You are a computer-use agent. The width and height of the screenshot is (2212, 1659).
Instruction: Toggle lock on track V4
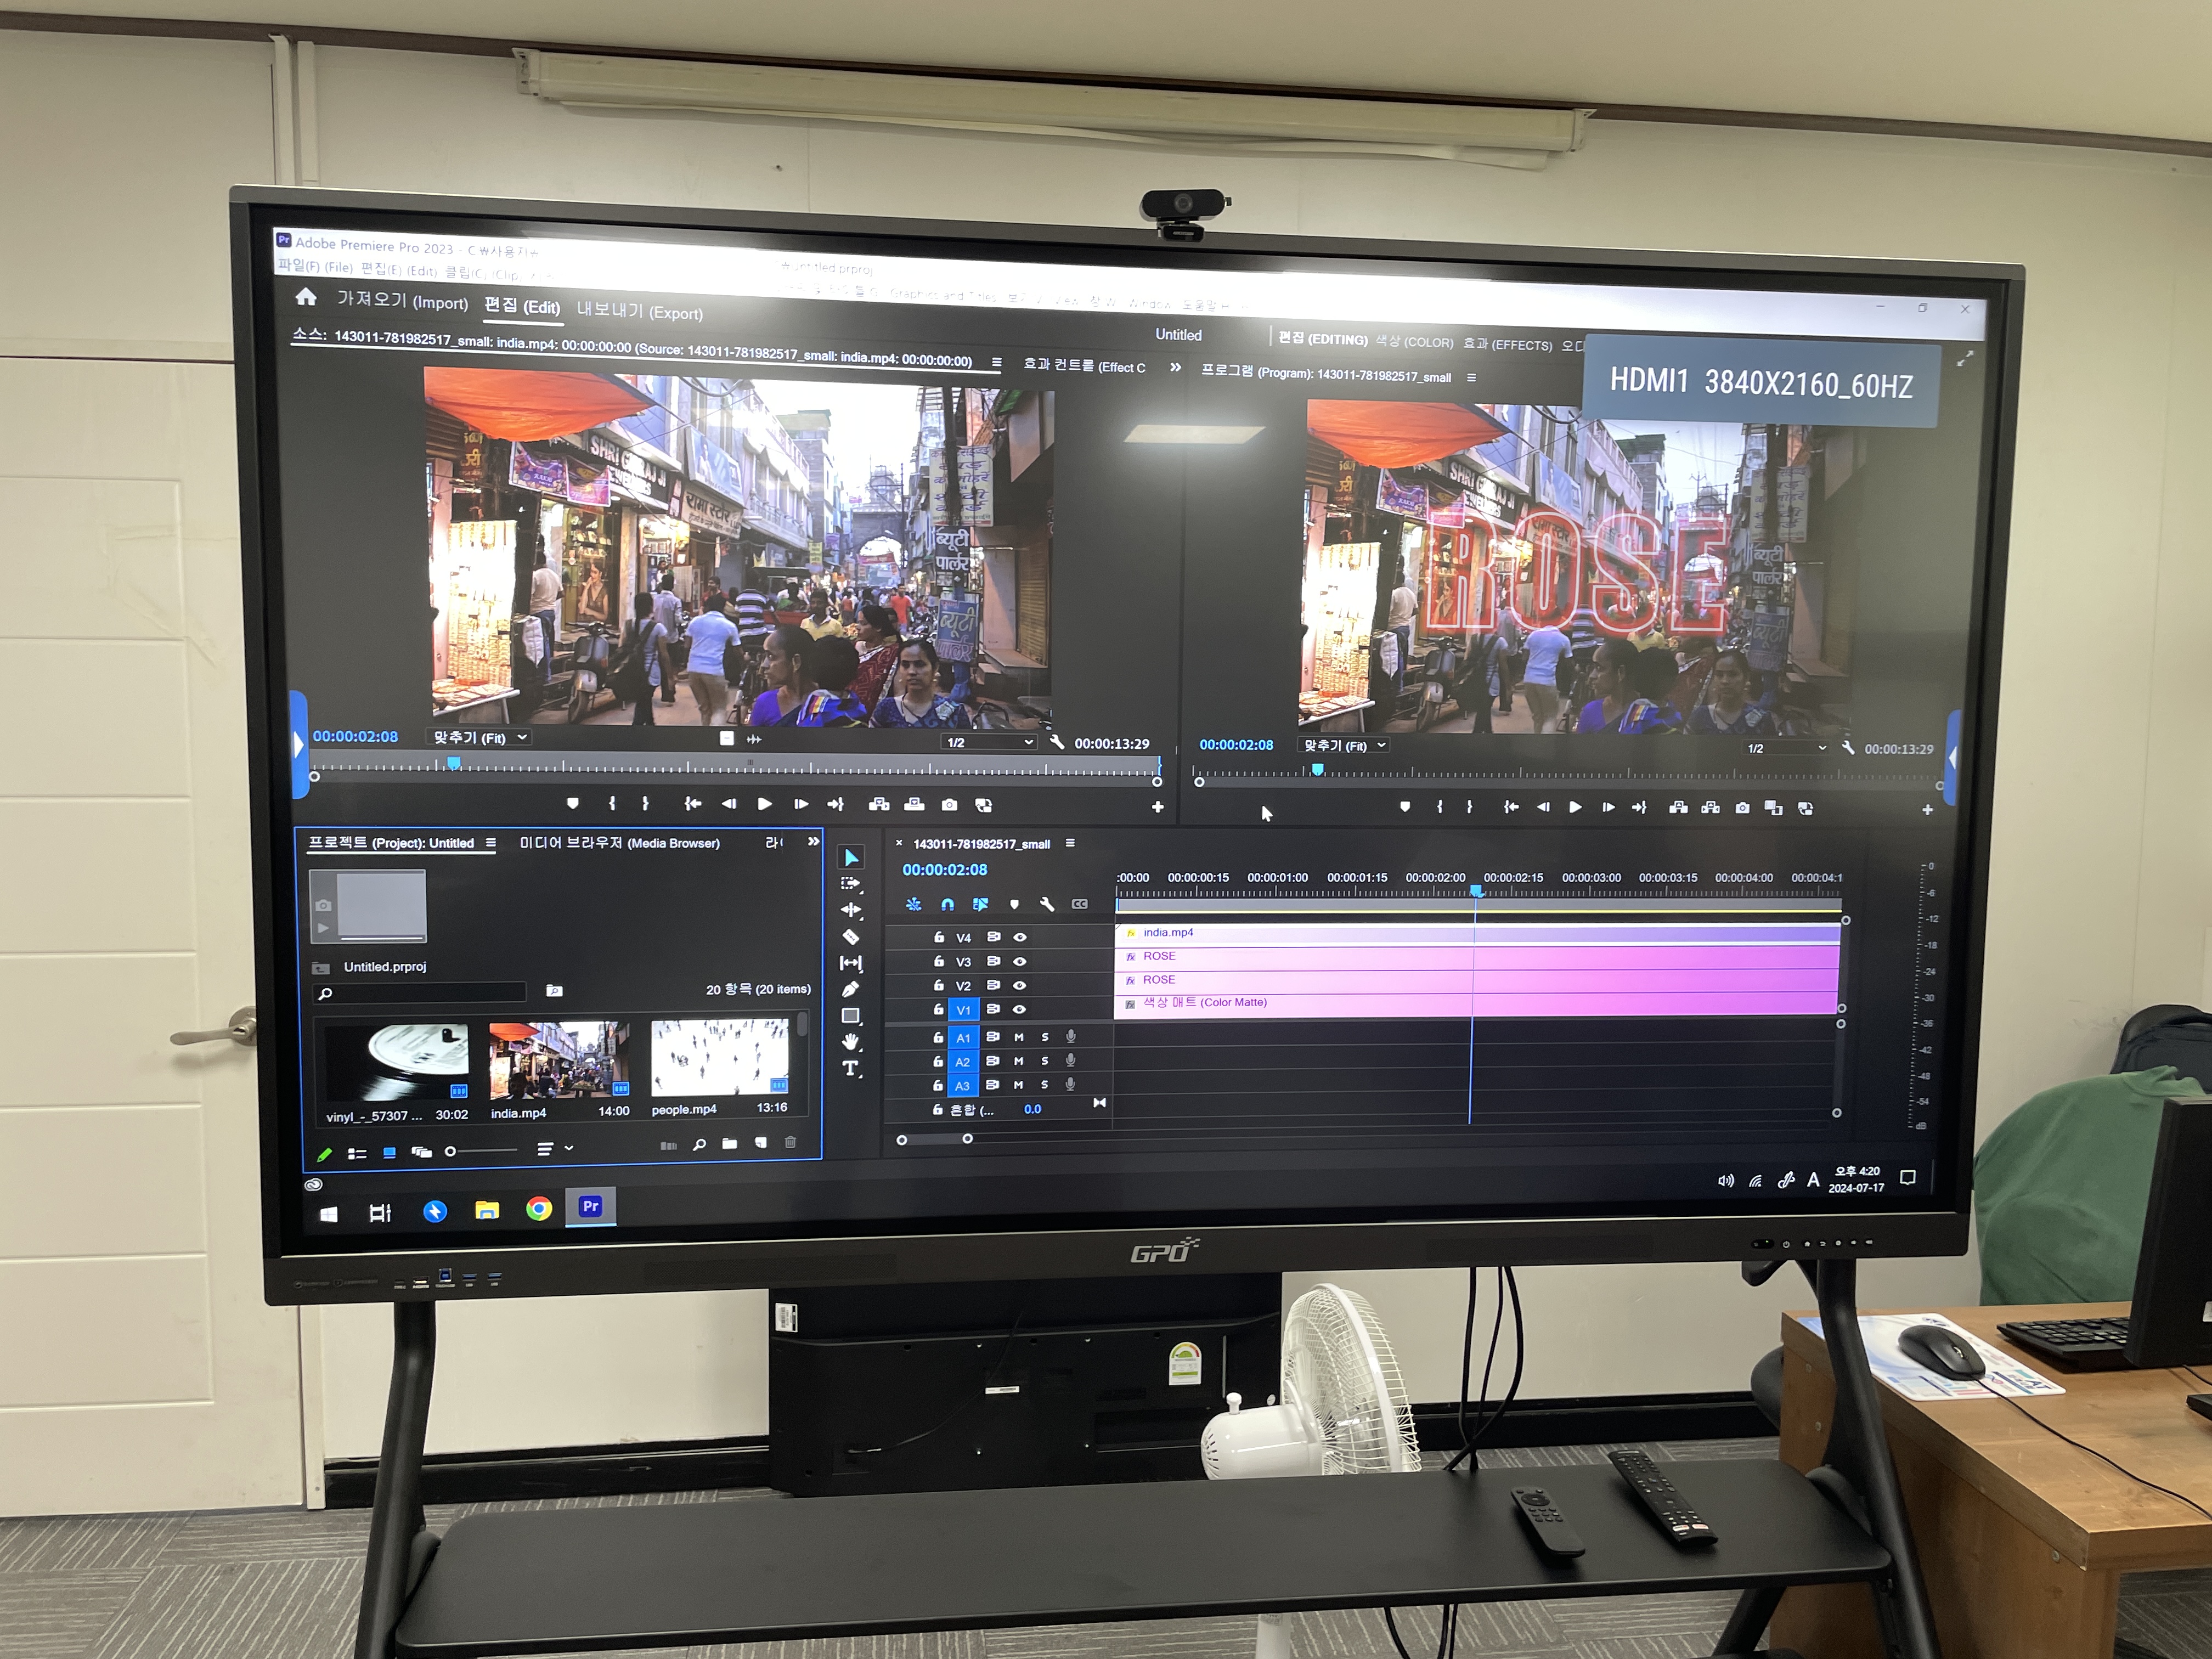[x=938, y=937]
